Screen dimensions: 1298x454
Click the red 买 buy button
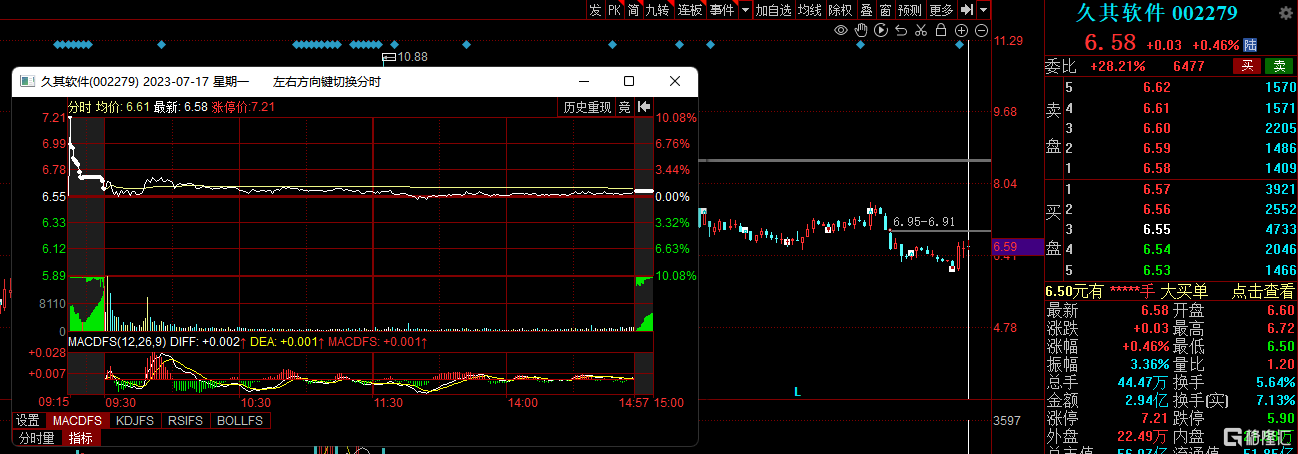point(1246,66)
